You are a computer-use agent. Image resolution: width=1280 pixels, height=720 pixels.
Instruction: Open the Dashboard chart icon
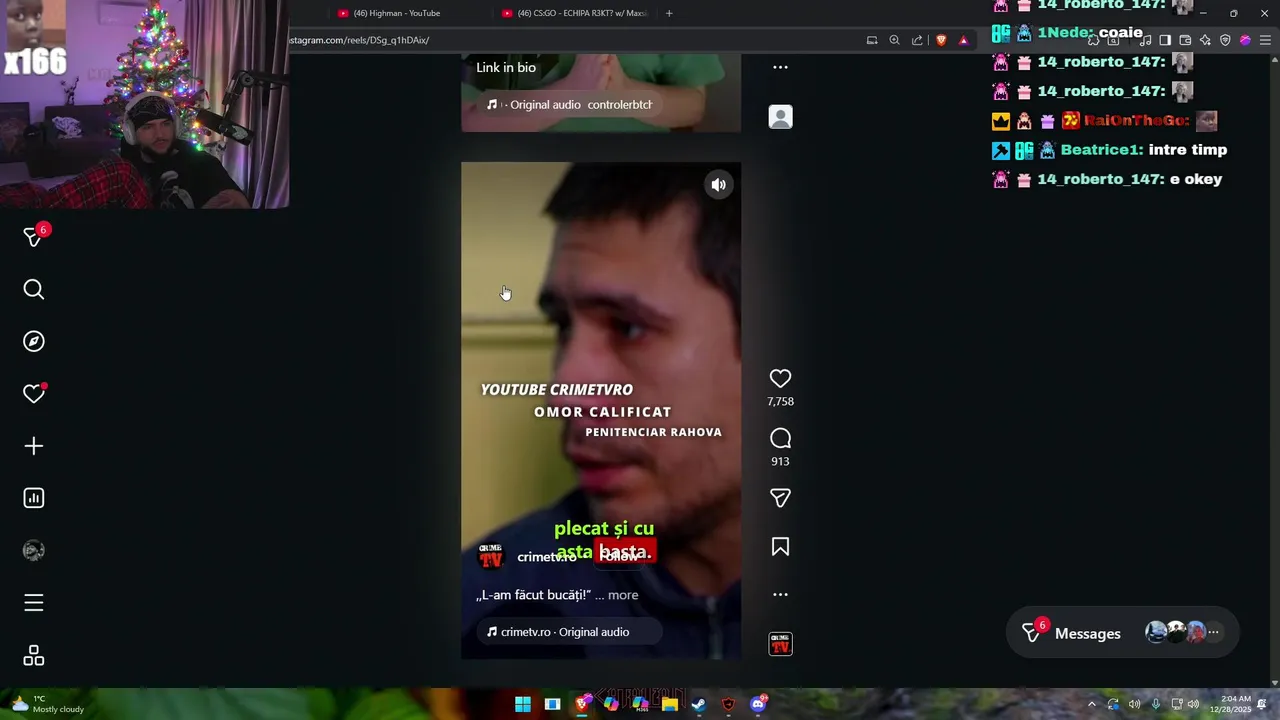click(x=34, y=498)
